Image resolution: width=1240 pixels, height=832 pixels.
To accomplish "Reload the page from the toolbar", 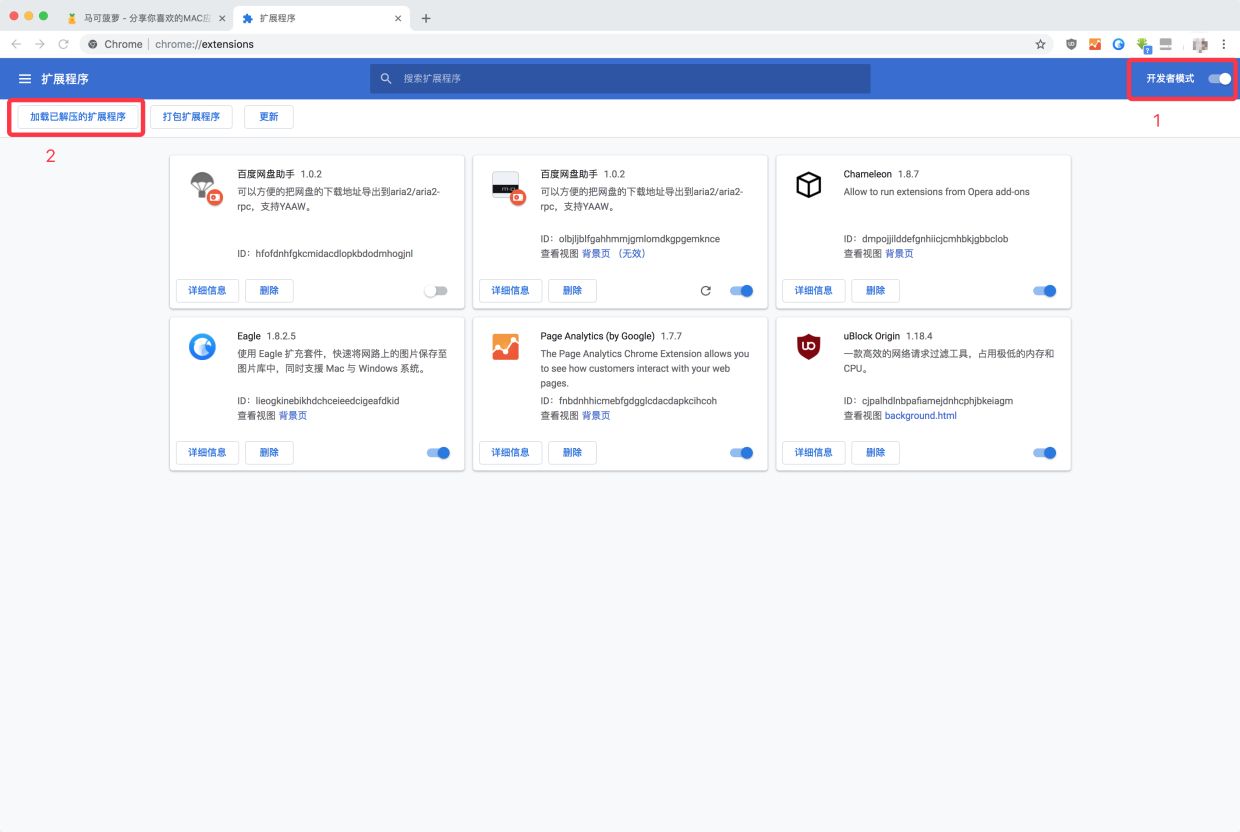I will tap(64, 44).
